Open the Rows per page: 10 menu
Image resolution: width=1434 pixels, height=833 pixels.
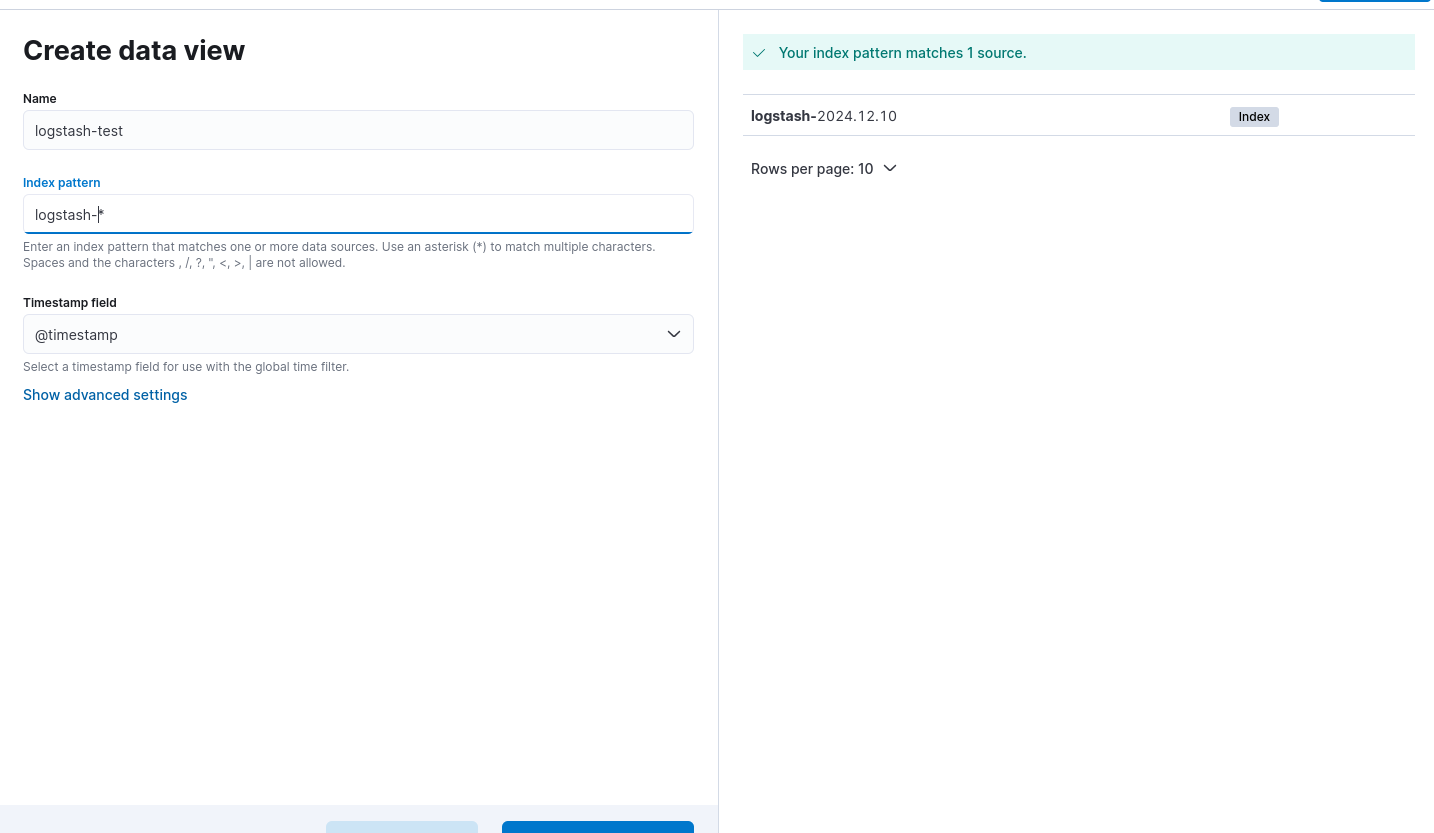tap(822, 169)
